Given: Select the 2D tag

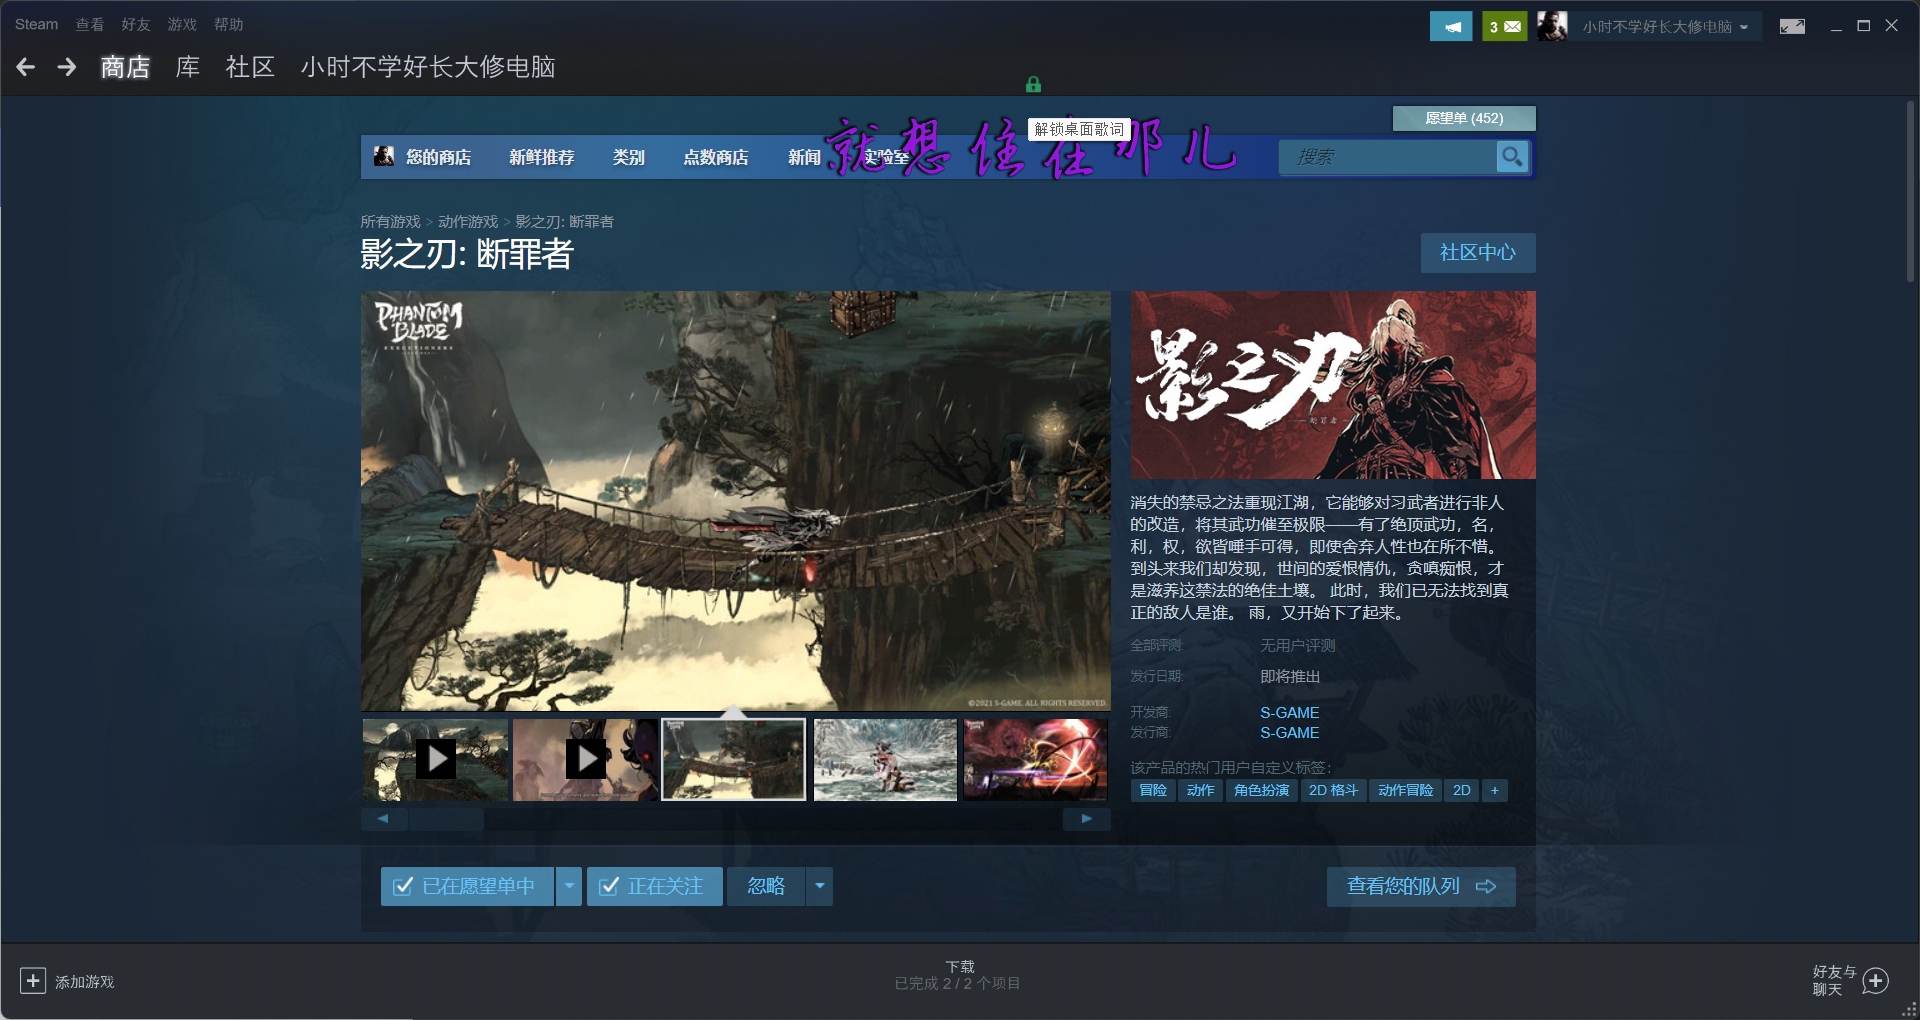Looking at the screenshot, I should [1462, 790].
